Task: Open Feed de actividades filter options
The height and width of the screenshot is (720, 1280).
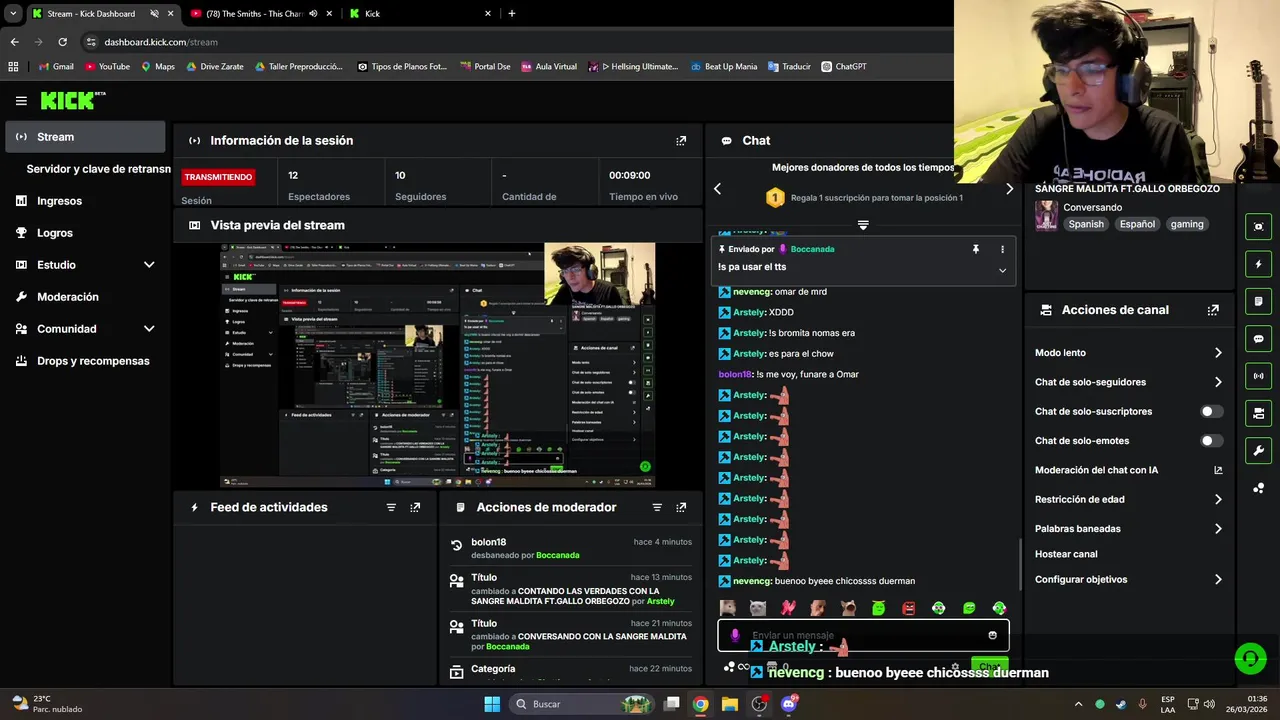Action: click(391, 508)
